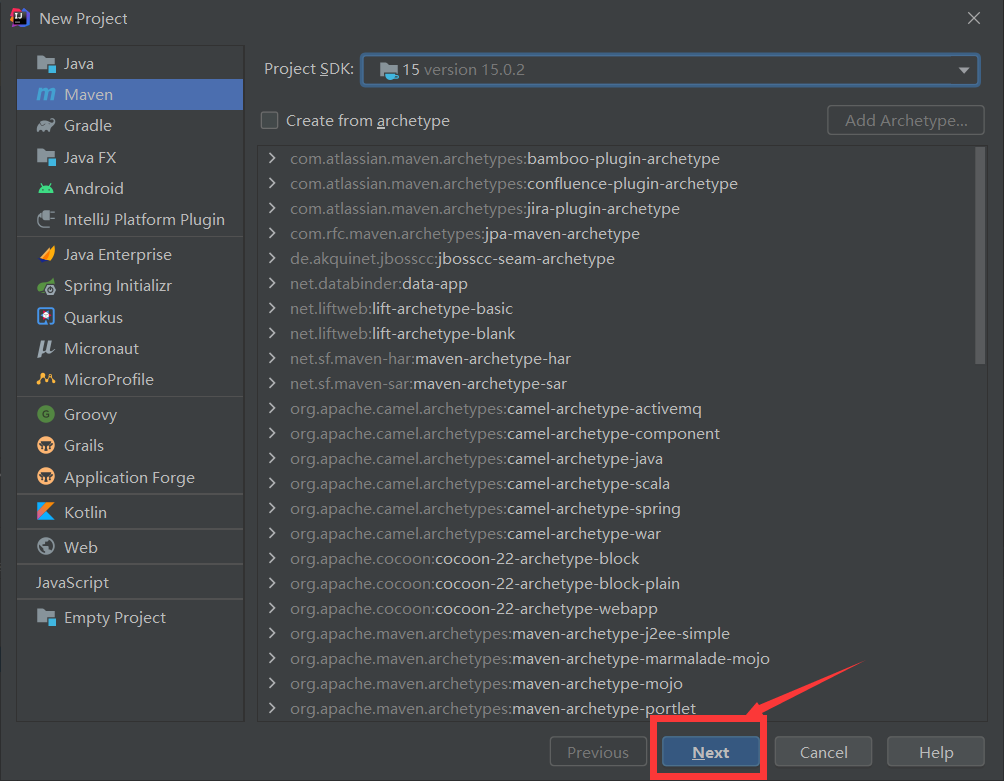Screen dimensions: 1004x781
Task: Expand net.databinder:data-app entry
Action: point(273,283)
